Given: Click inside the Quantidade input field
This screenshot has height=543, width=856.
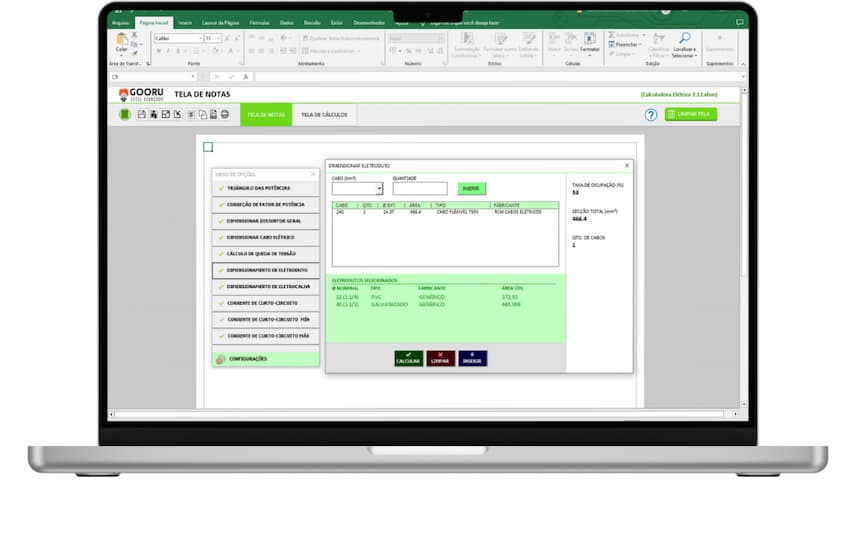Looking at the screenshot, I should [420, 189].
